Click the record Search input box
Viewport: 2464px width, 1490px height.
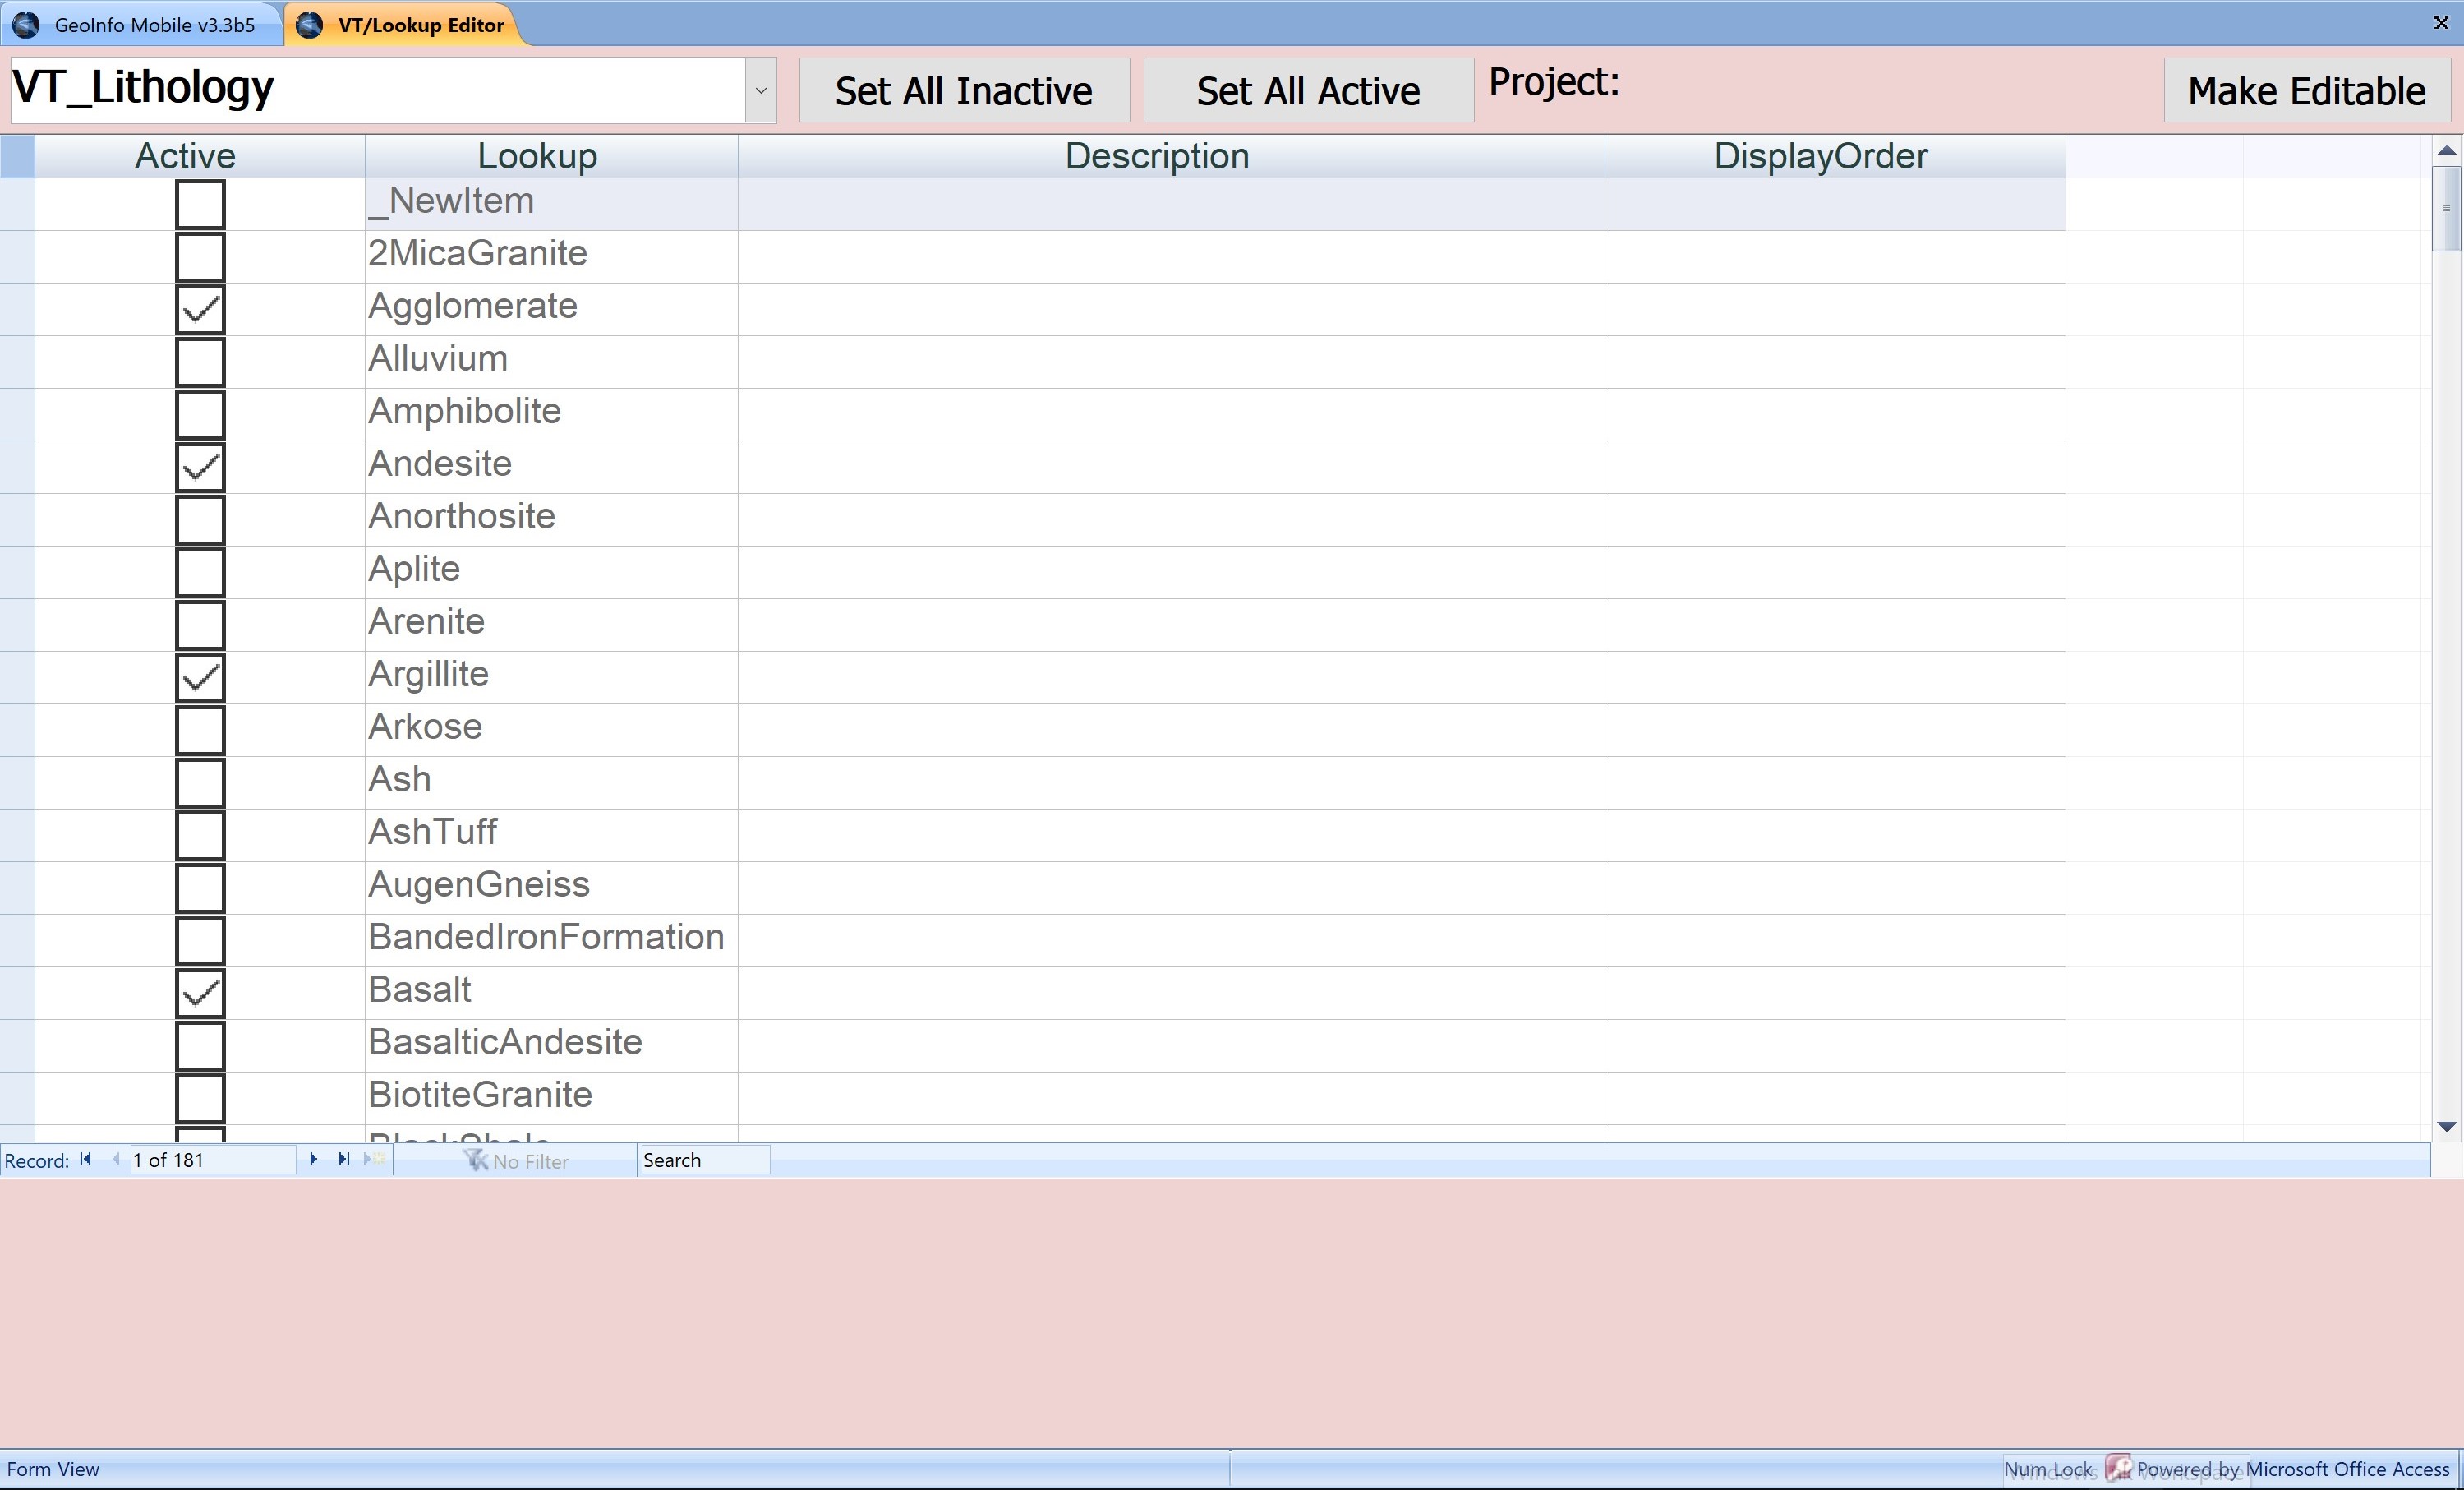pyautogui.click(x=703, y=1160)
